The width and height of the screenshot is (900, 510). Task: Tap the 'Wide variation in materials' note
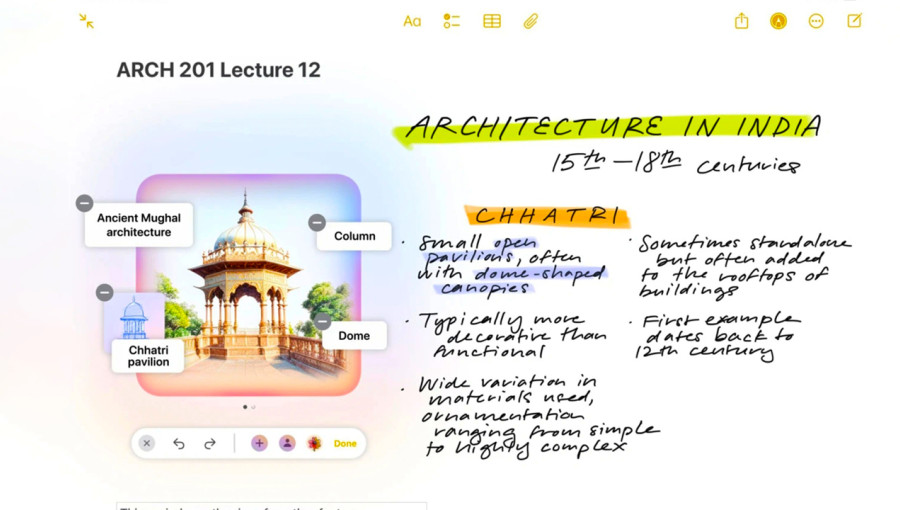531,416
